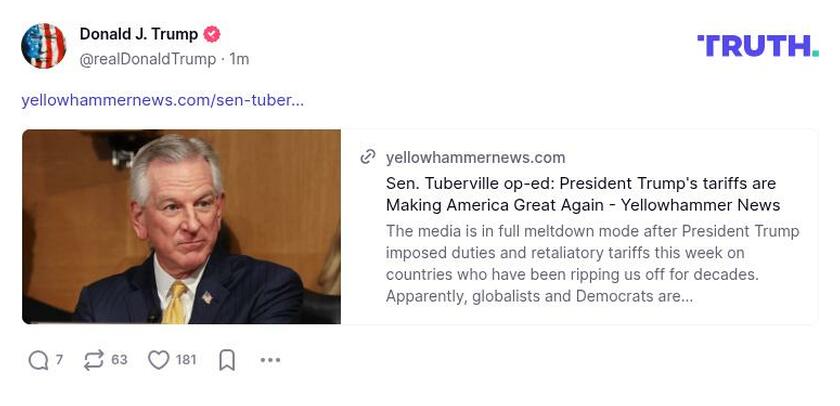Image resolution: width=840 pixels, height=406 pixels.
Task: Click the Donald J. Trump display name
Action: (x=138, y=34)
